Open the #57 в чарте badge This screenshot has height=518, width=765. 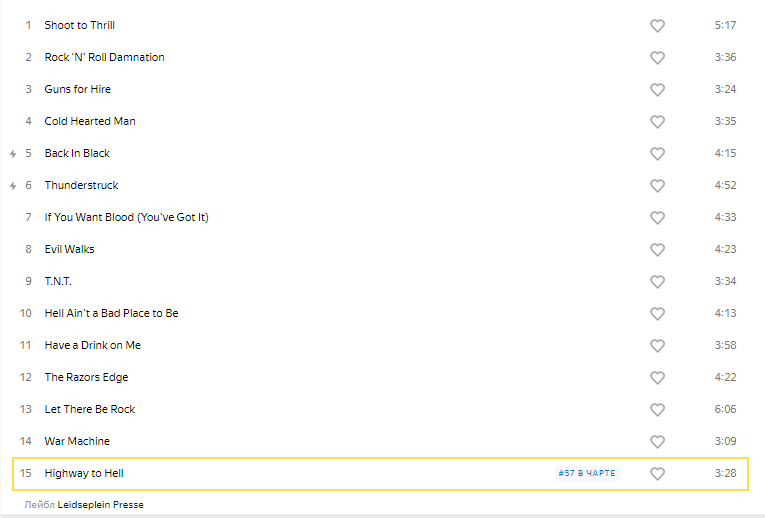pyautogui.click(x=587, y=473)
